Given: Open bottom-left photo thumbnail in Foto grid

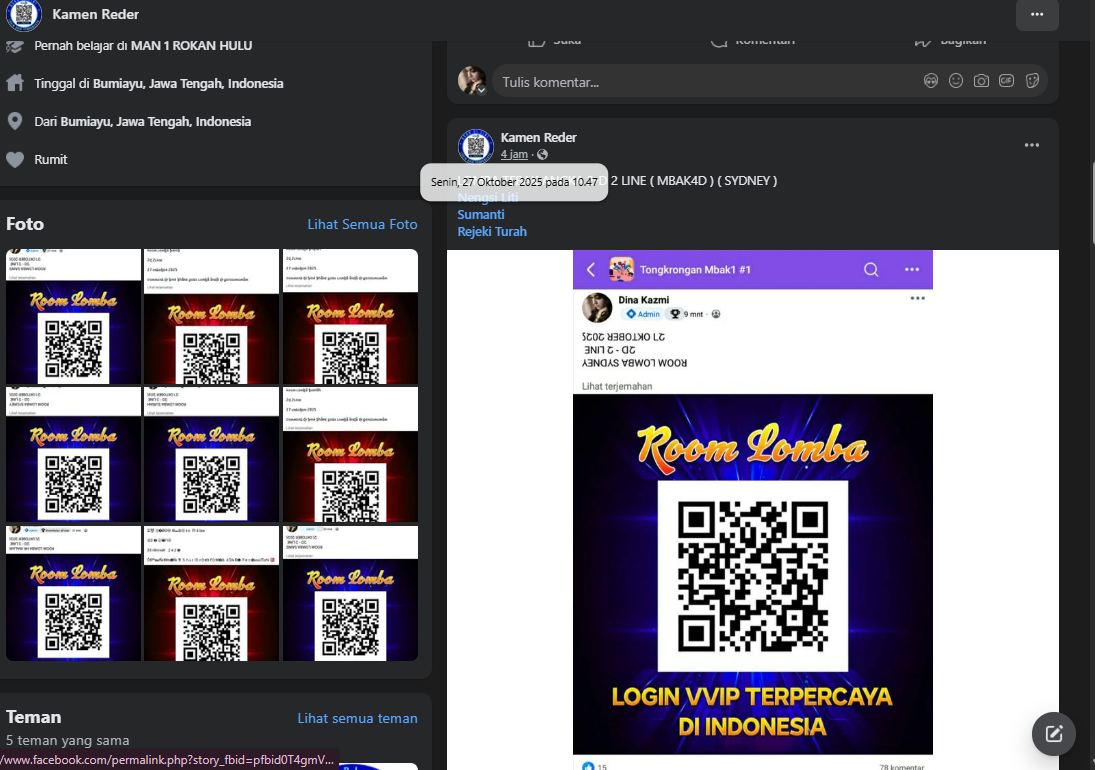Looking at the screenshot, I should (73, 593).
